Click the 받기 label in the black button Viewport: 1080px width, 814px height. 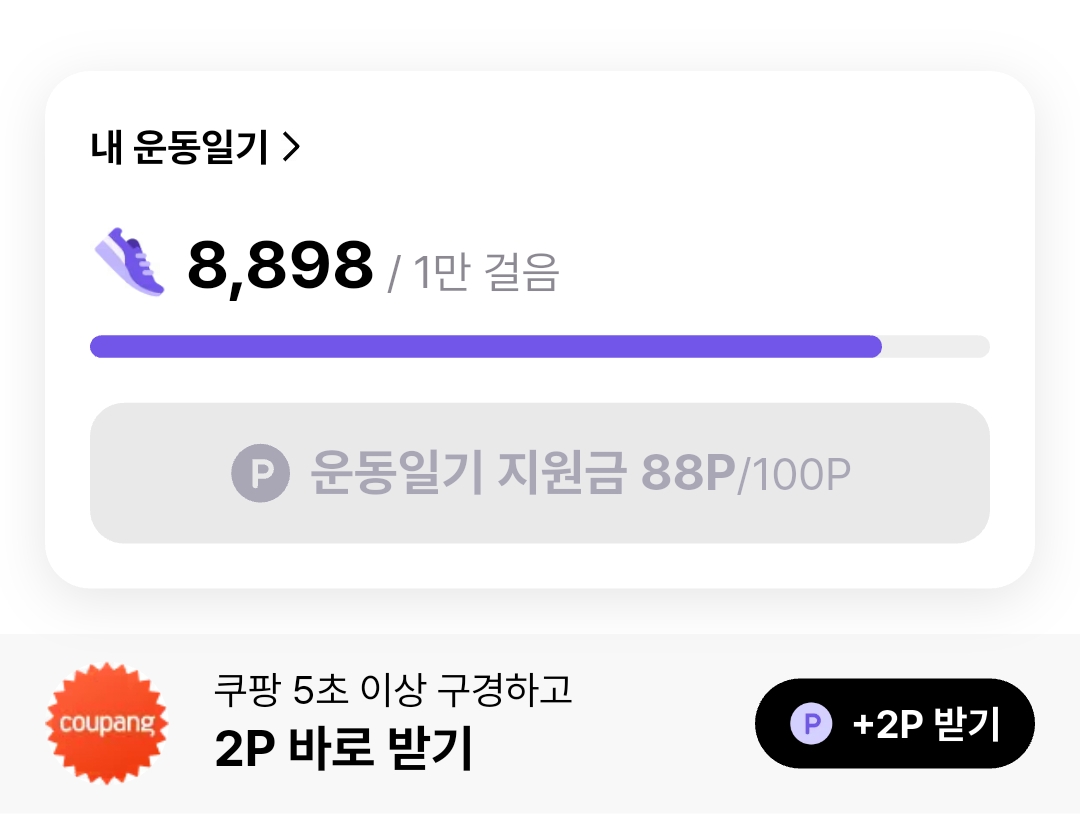[x=967, y=723]
